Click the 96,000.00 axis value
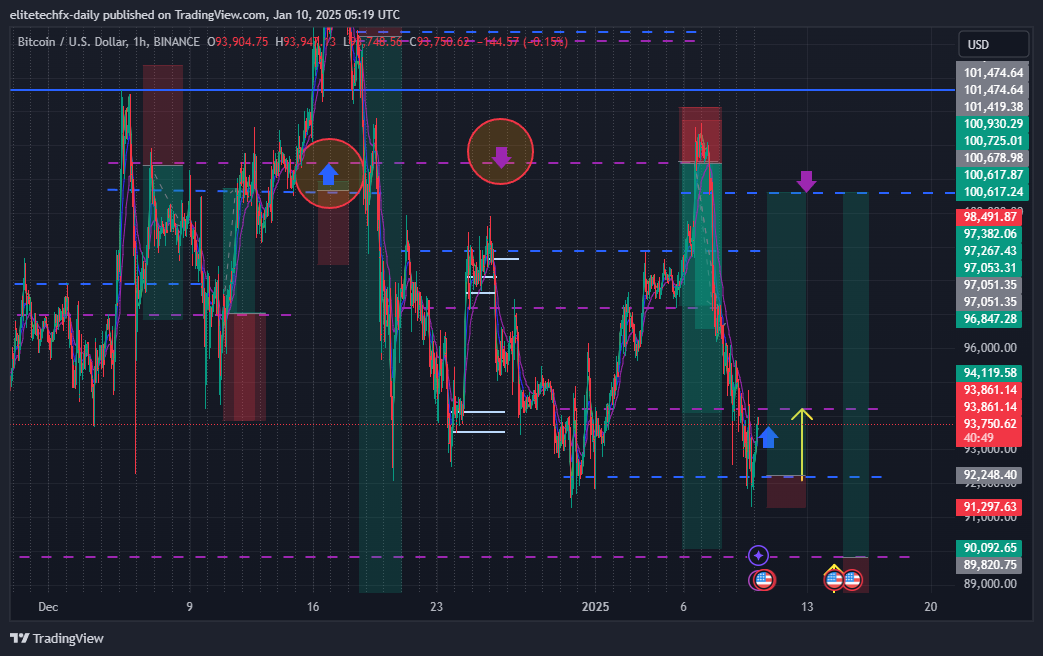The width and height of the screenshot is (1043, 656). pos(990,347)
